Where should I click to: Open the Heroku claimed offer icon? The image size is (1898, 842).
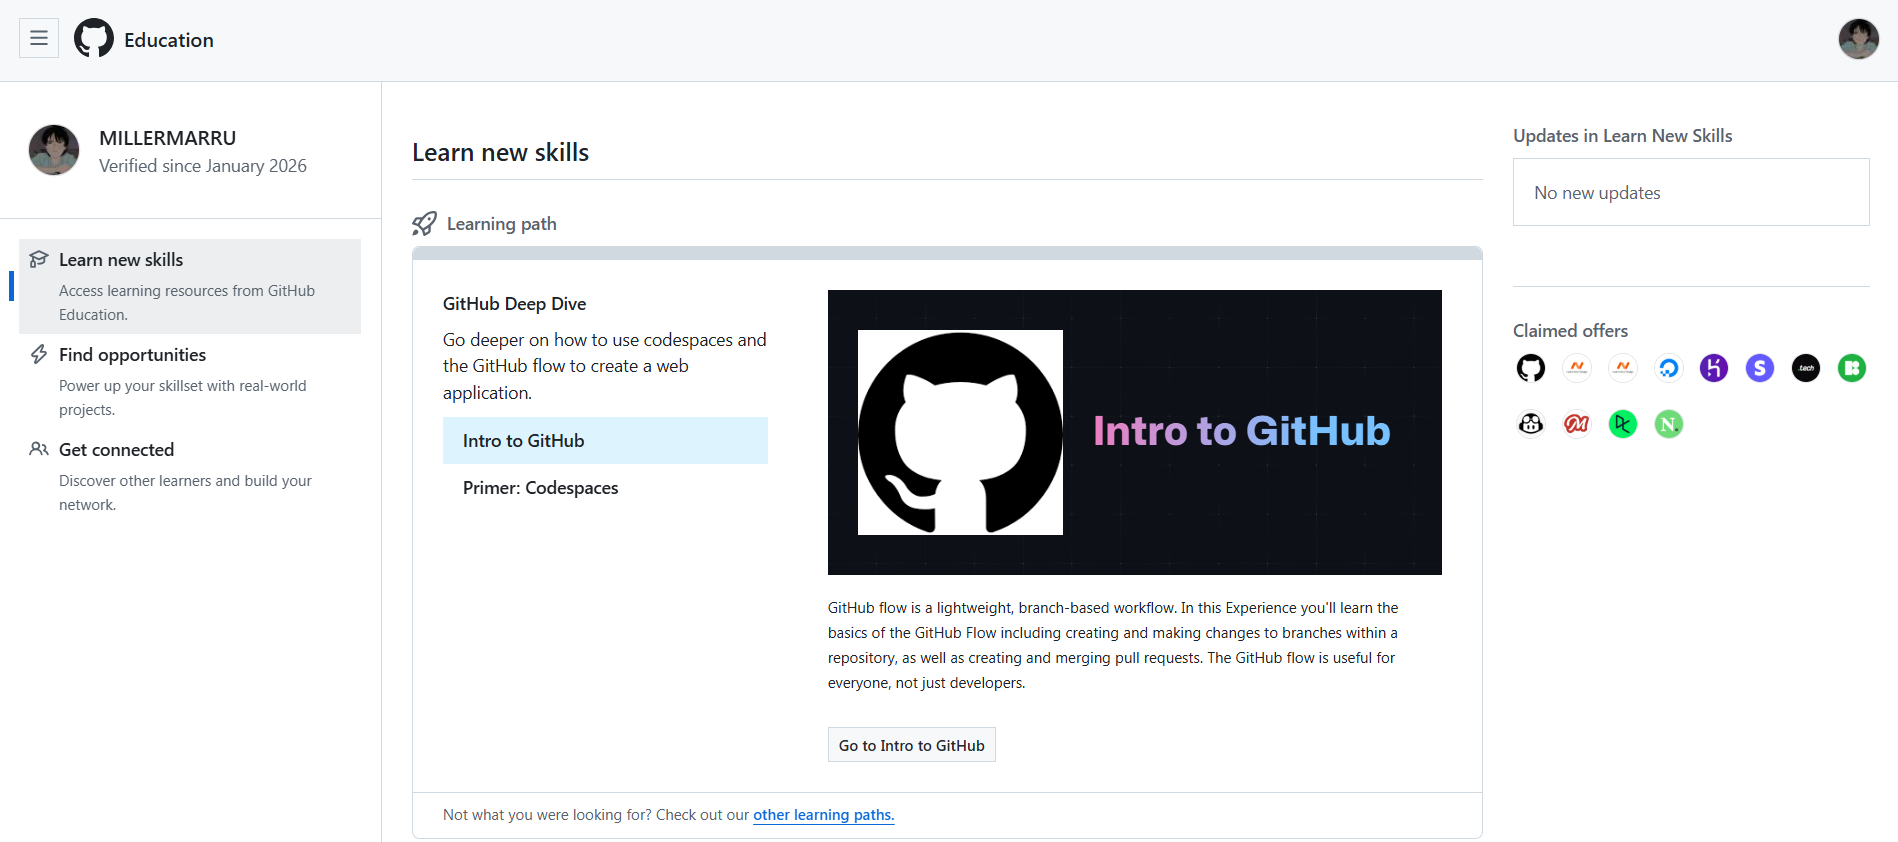(1714, 368)
